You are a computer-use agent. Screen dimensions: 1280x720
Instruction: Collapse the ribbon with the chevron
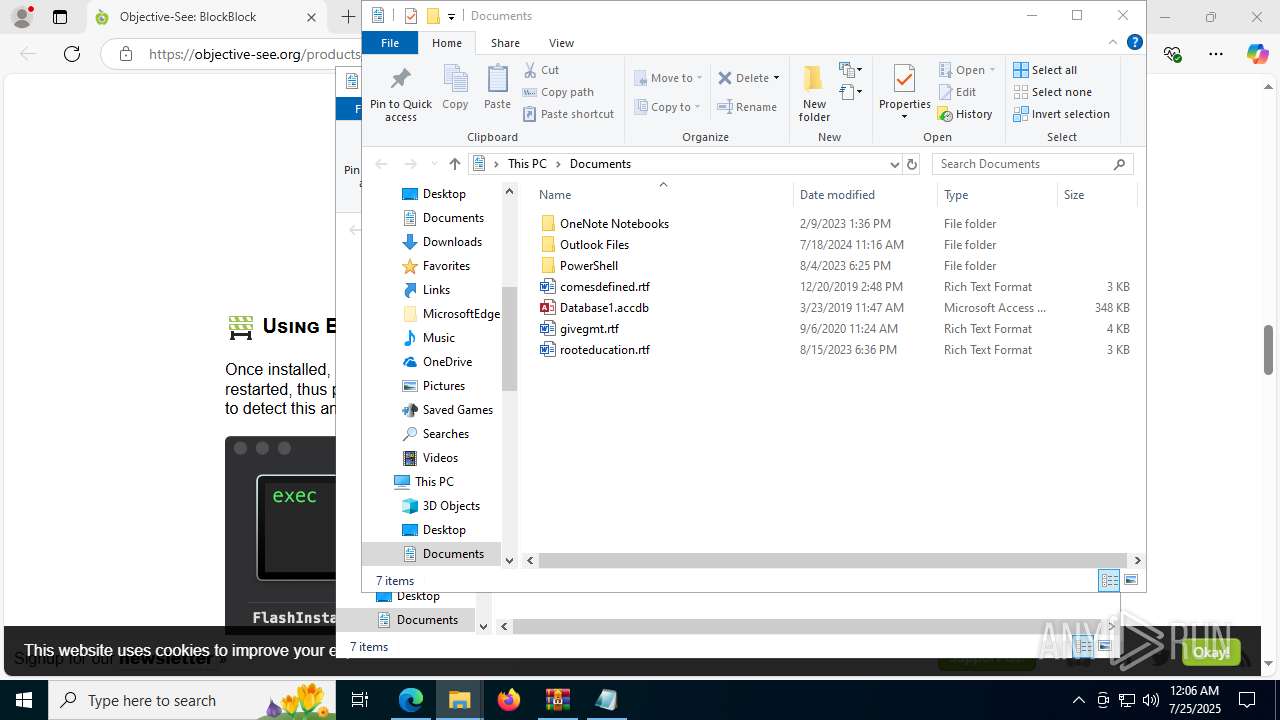tap(1113, 42)
